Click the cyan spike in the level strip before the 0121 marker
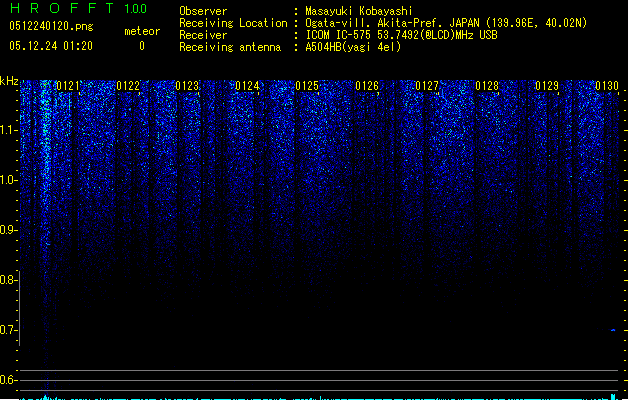The width and height of the screenshot is (629, 400). 46,398
